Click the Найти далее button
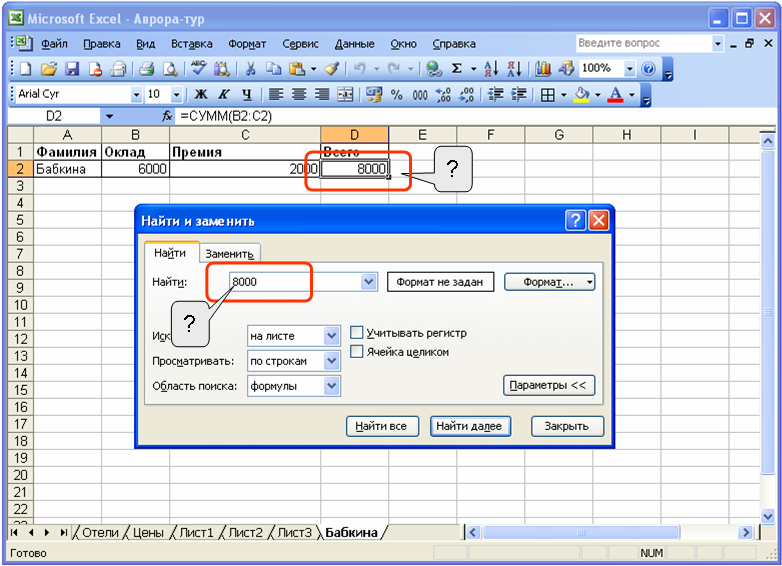This screenshot has height=566, width=782. [471, 426]
